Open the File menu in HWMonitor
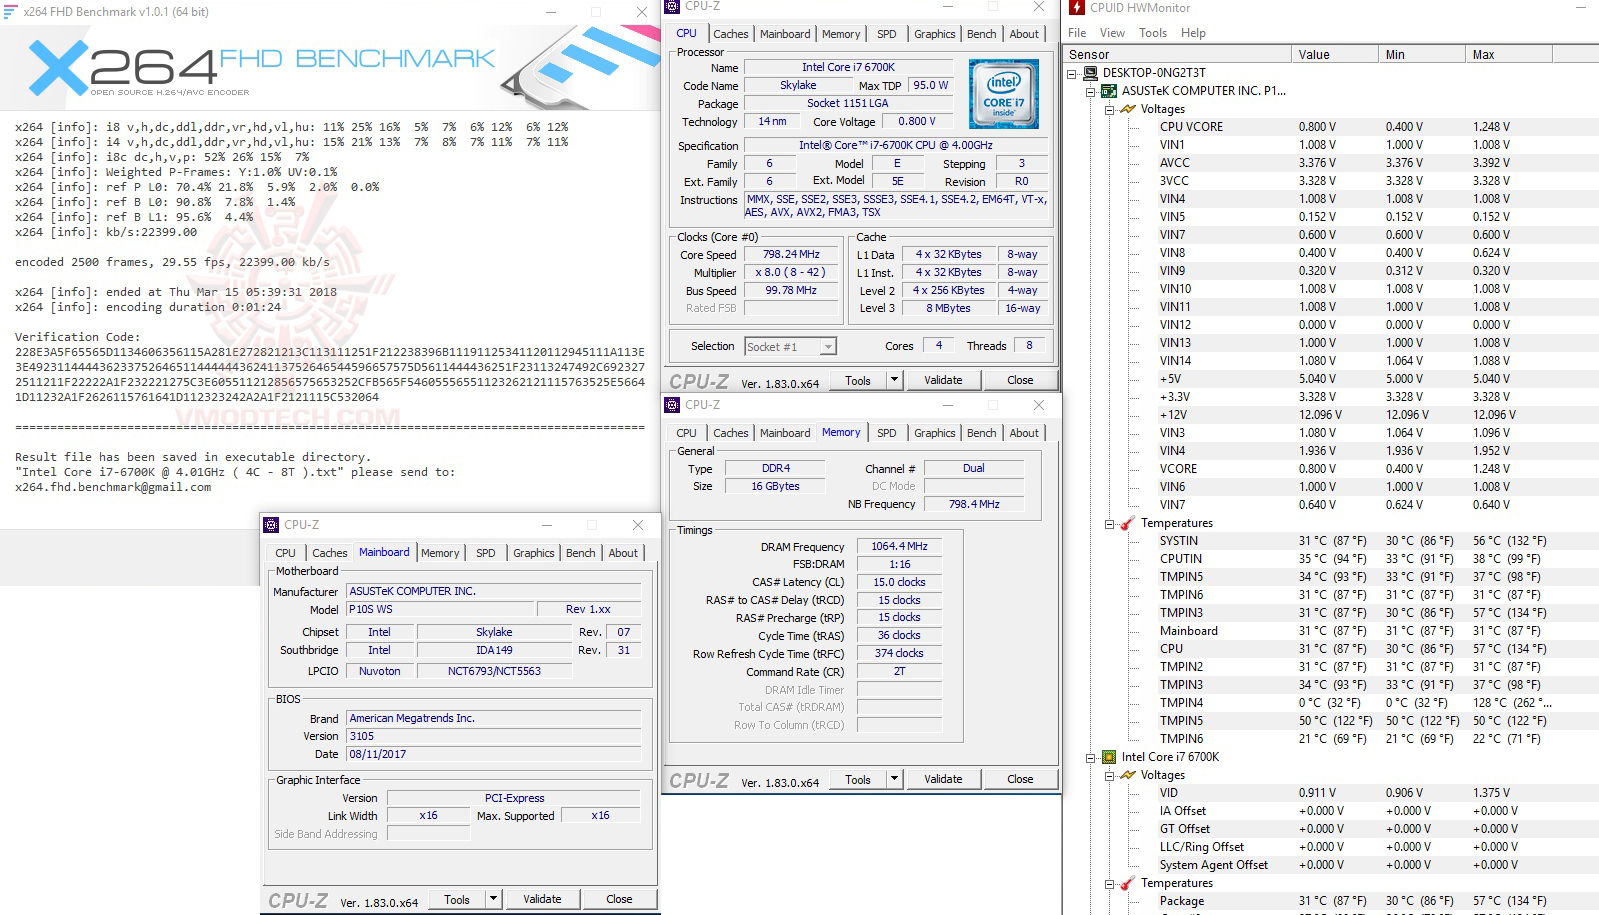This screenshot has width=1599, height=915. point(1077,33)
